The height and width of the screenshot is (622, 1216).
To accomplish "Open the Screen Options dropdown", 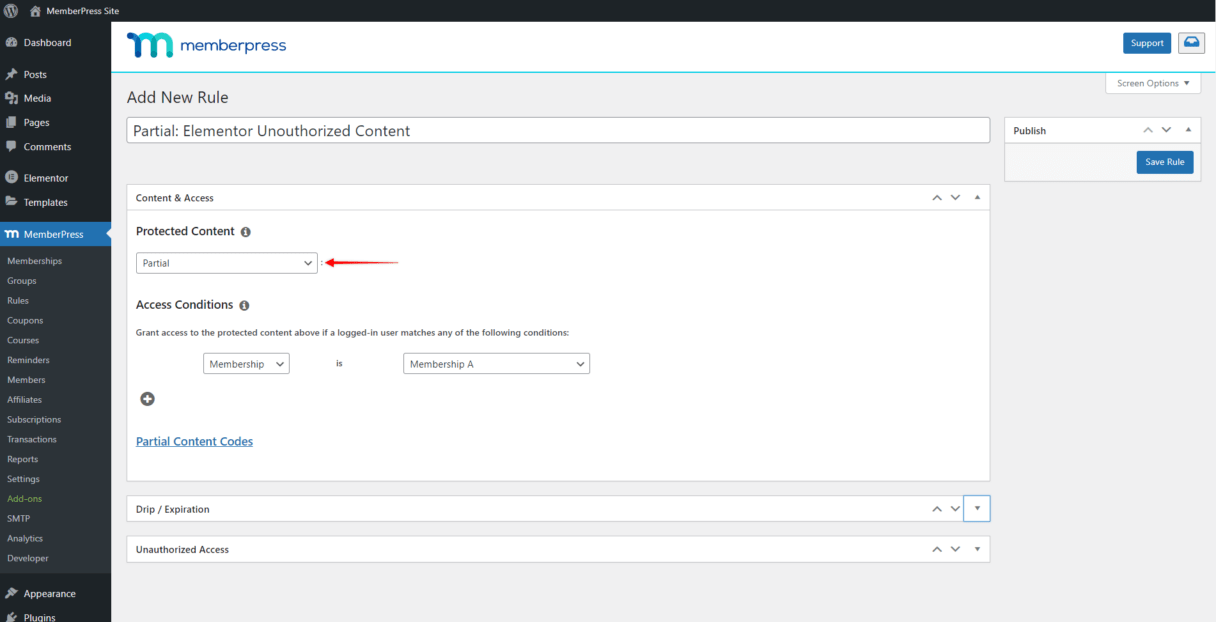I will pos(1153,83).
